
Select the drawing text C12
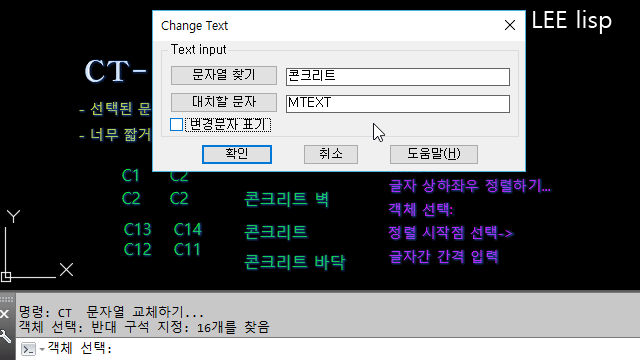138,249
